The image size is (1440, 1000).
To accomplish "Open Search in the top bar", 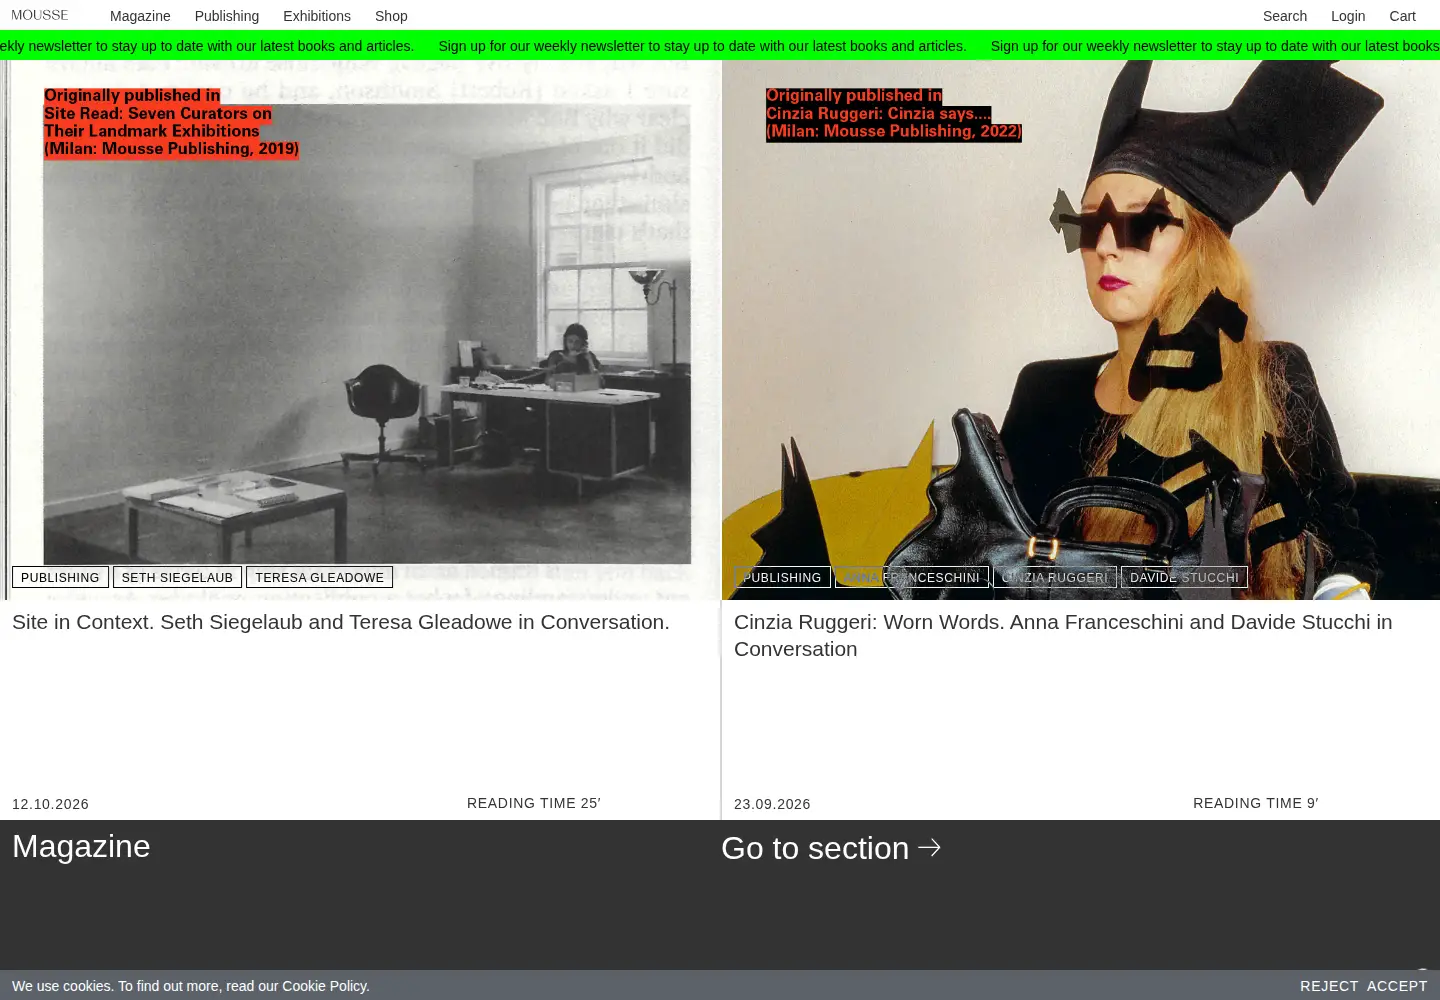I will pos(1285,16).
